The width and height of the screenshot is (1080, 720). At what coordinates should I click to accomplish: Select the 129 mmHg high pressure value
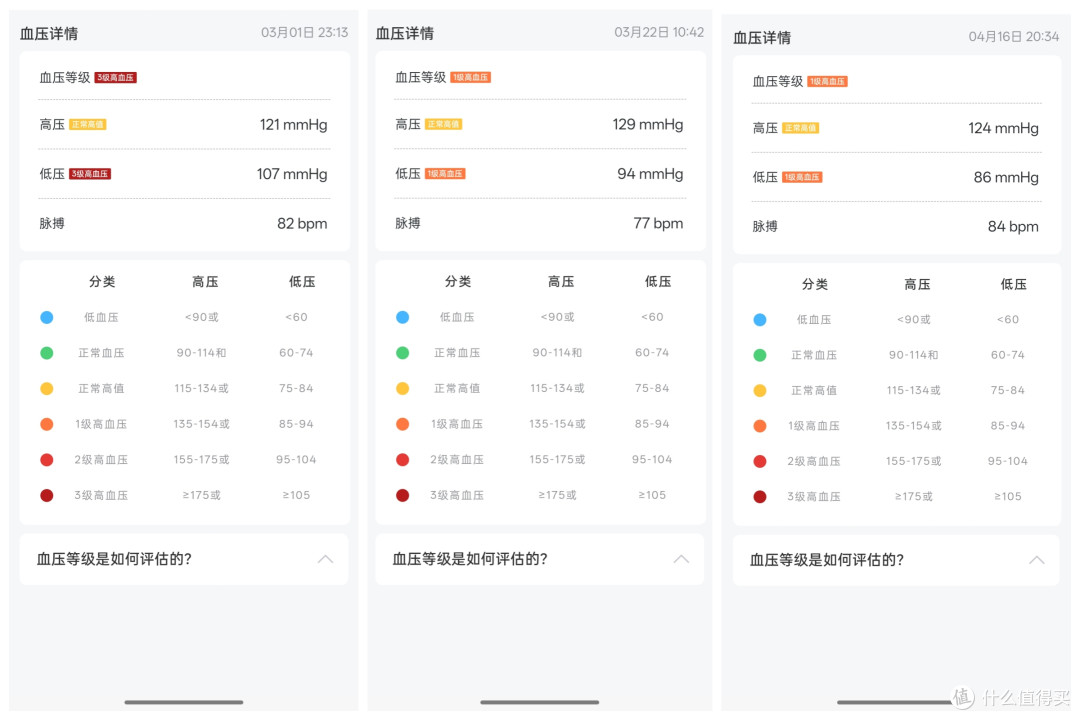pyautogui.click(x=648, y=125)
